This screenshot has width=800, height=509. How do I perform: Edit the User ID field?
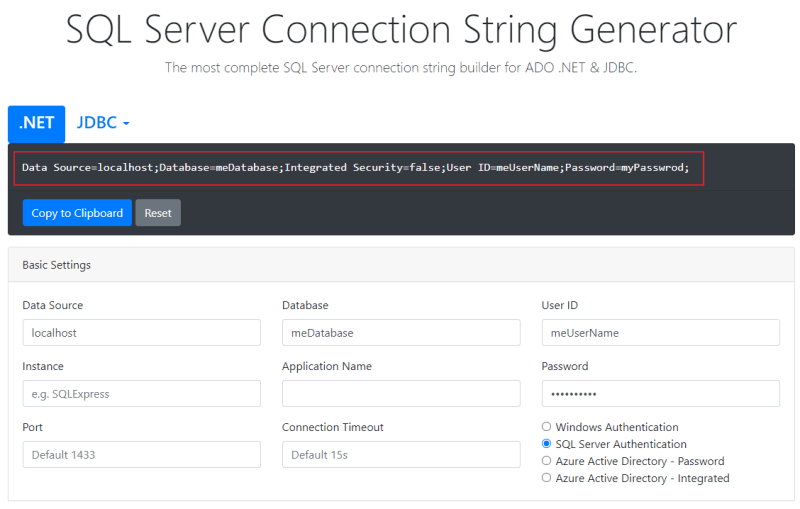[x=661, y=333]
